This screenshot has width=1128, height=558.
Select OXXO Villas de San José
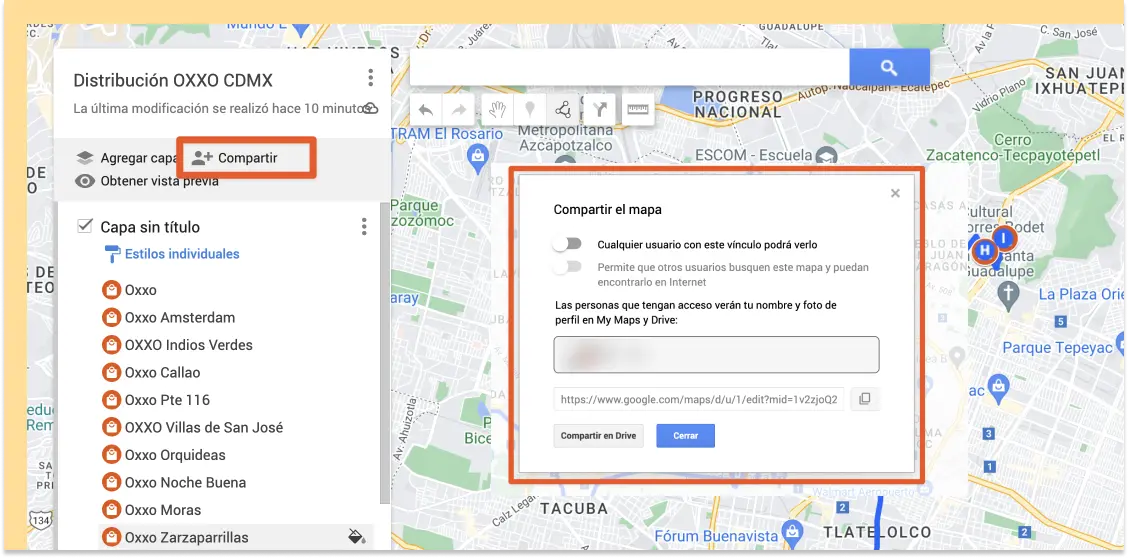click(204, 427)
